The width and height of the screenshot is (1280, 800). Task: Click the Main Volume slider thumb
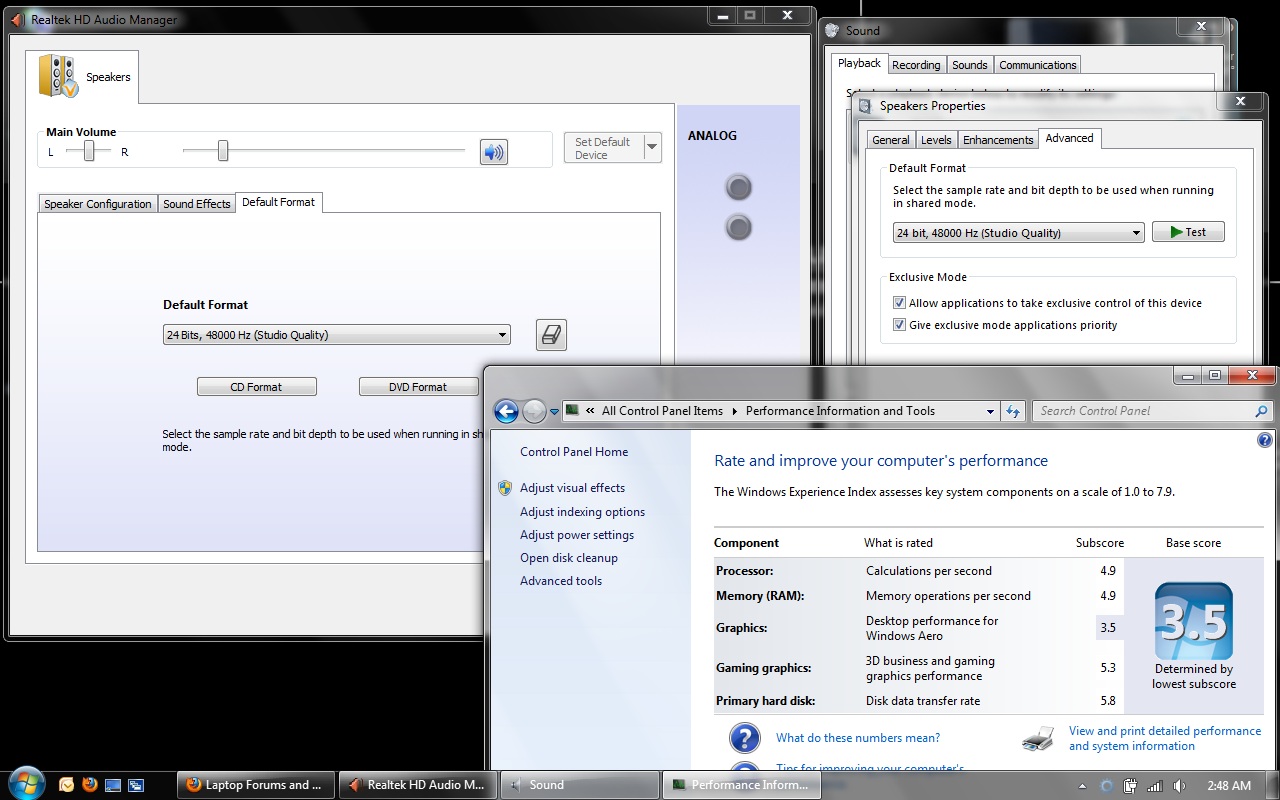[223, 151]
